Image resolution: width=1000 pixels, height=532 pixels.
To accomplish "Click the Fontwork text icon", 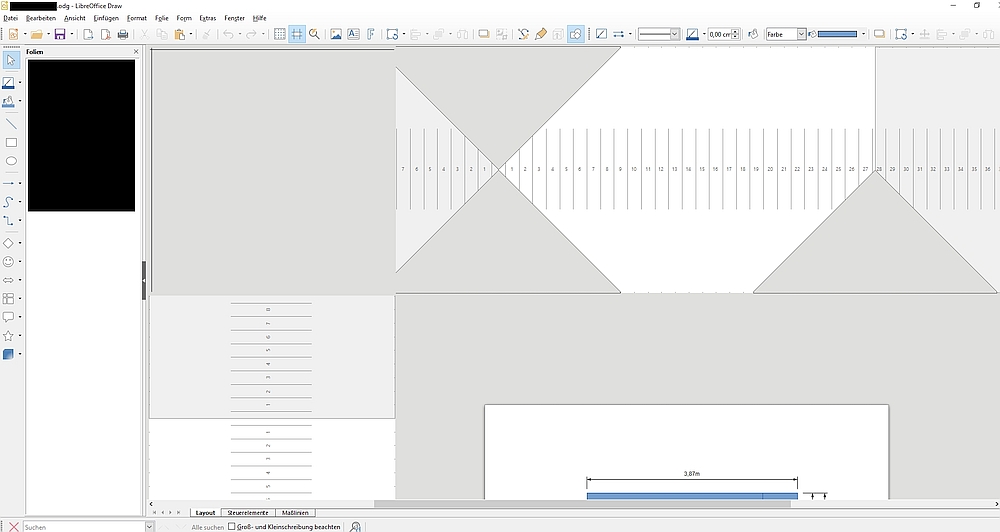I will (x=371, y=34).
